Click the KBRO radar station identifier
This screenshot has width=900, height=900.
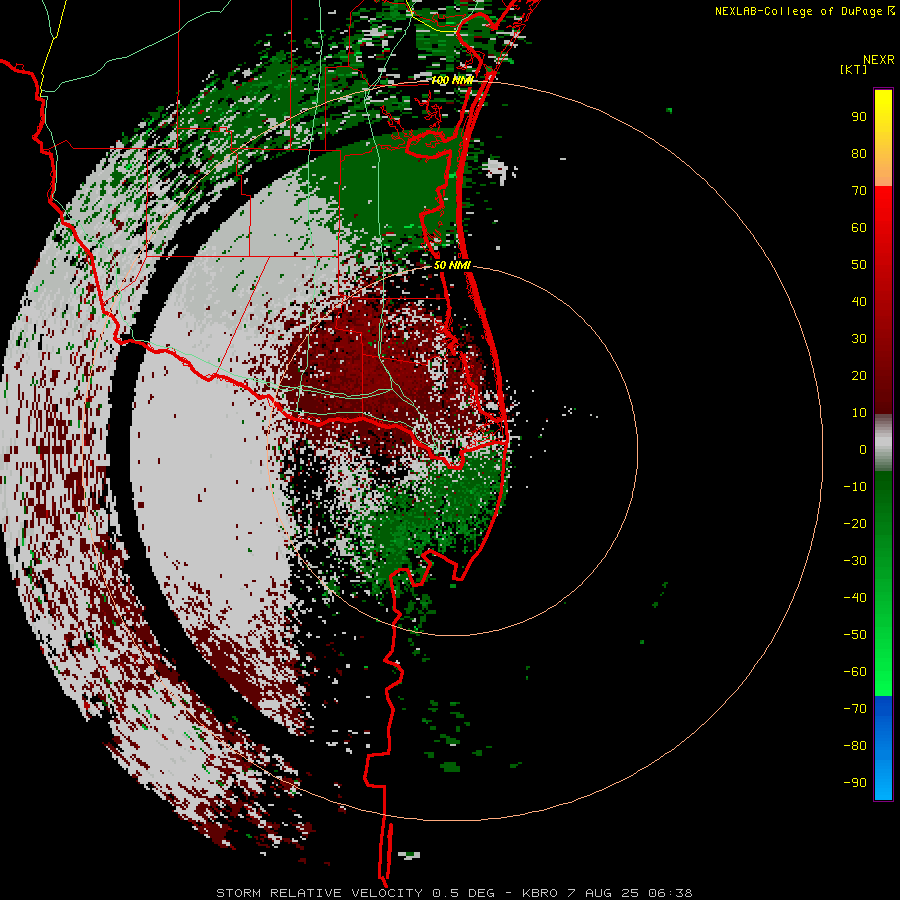point(540,893)
